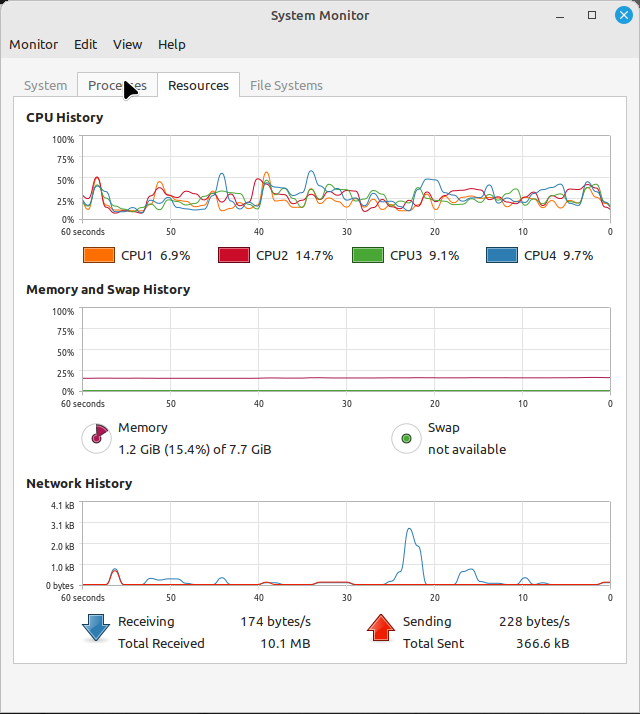Click the CPU1 6.9% label
Screen dimensions: 640x714
coord(155,255)
